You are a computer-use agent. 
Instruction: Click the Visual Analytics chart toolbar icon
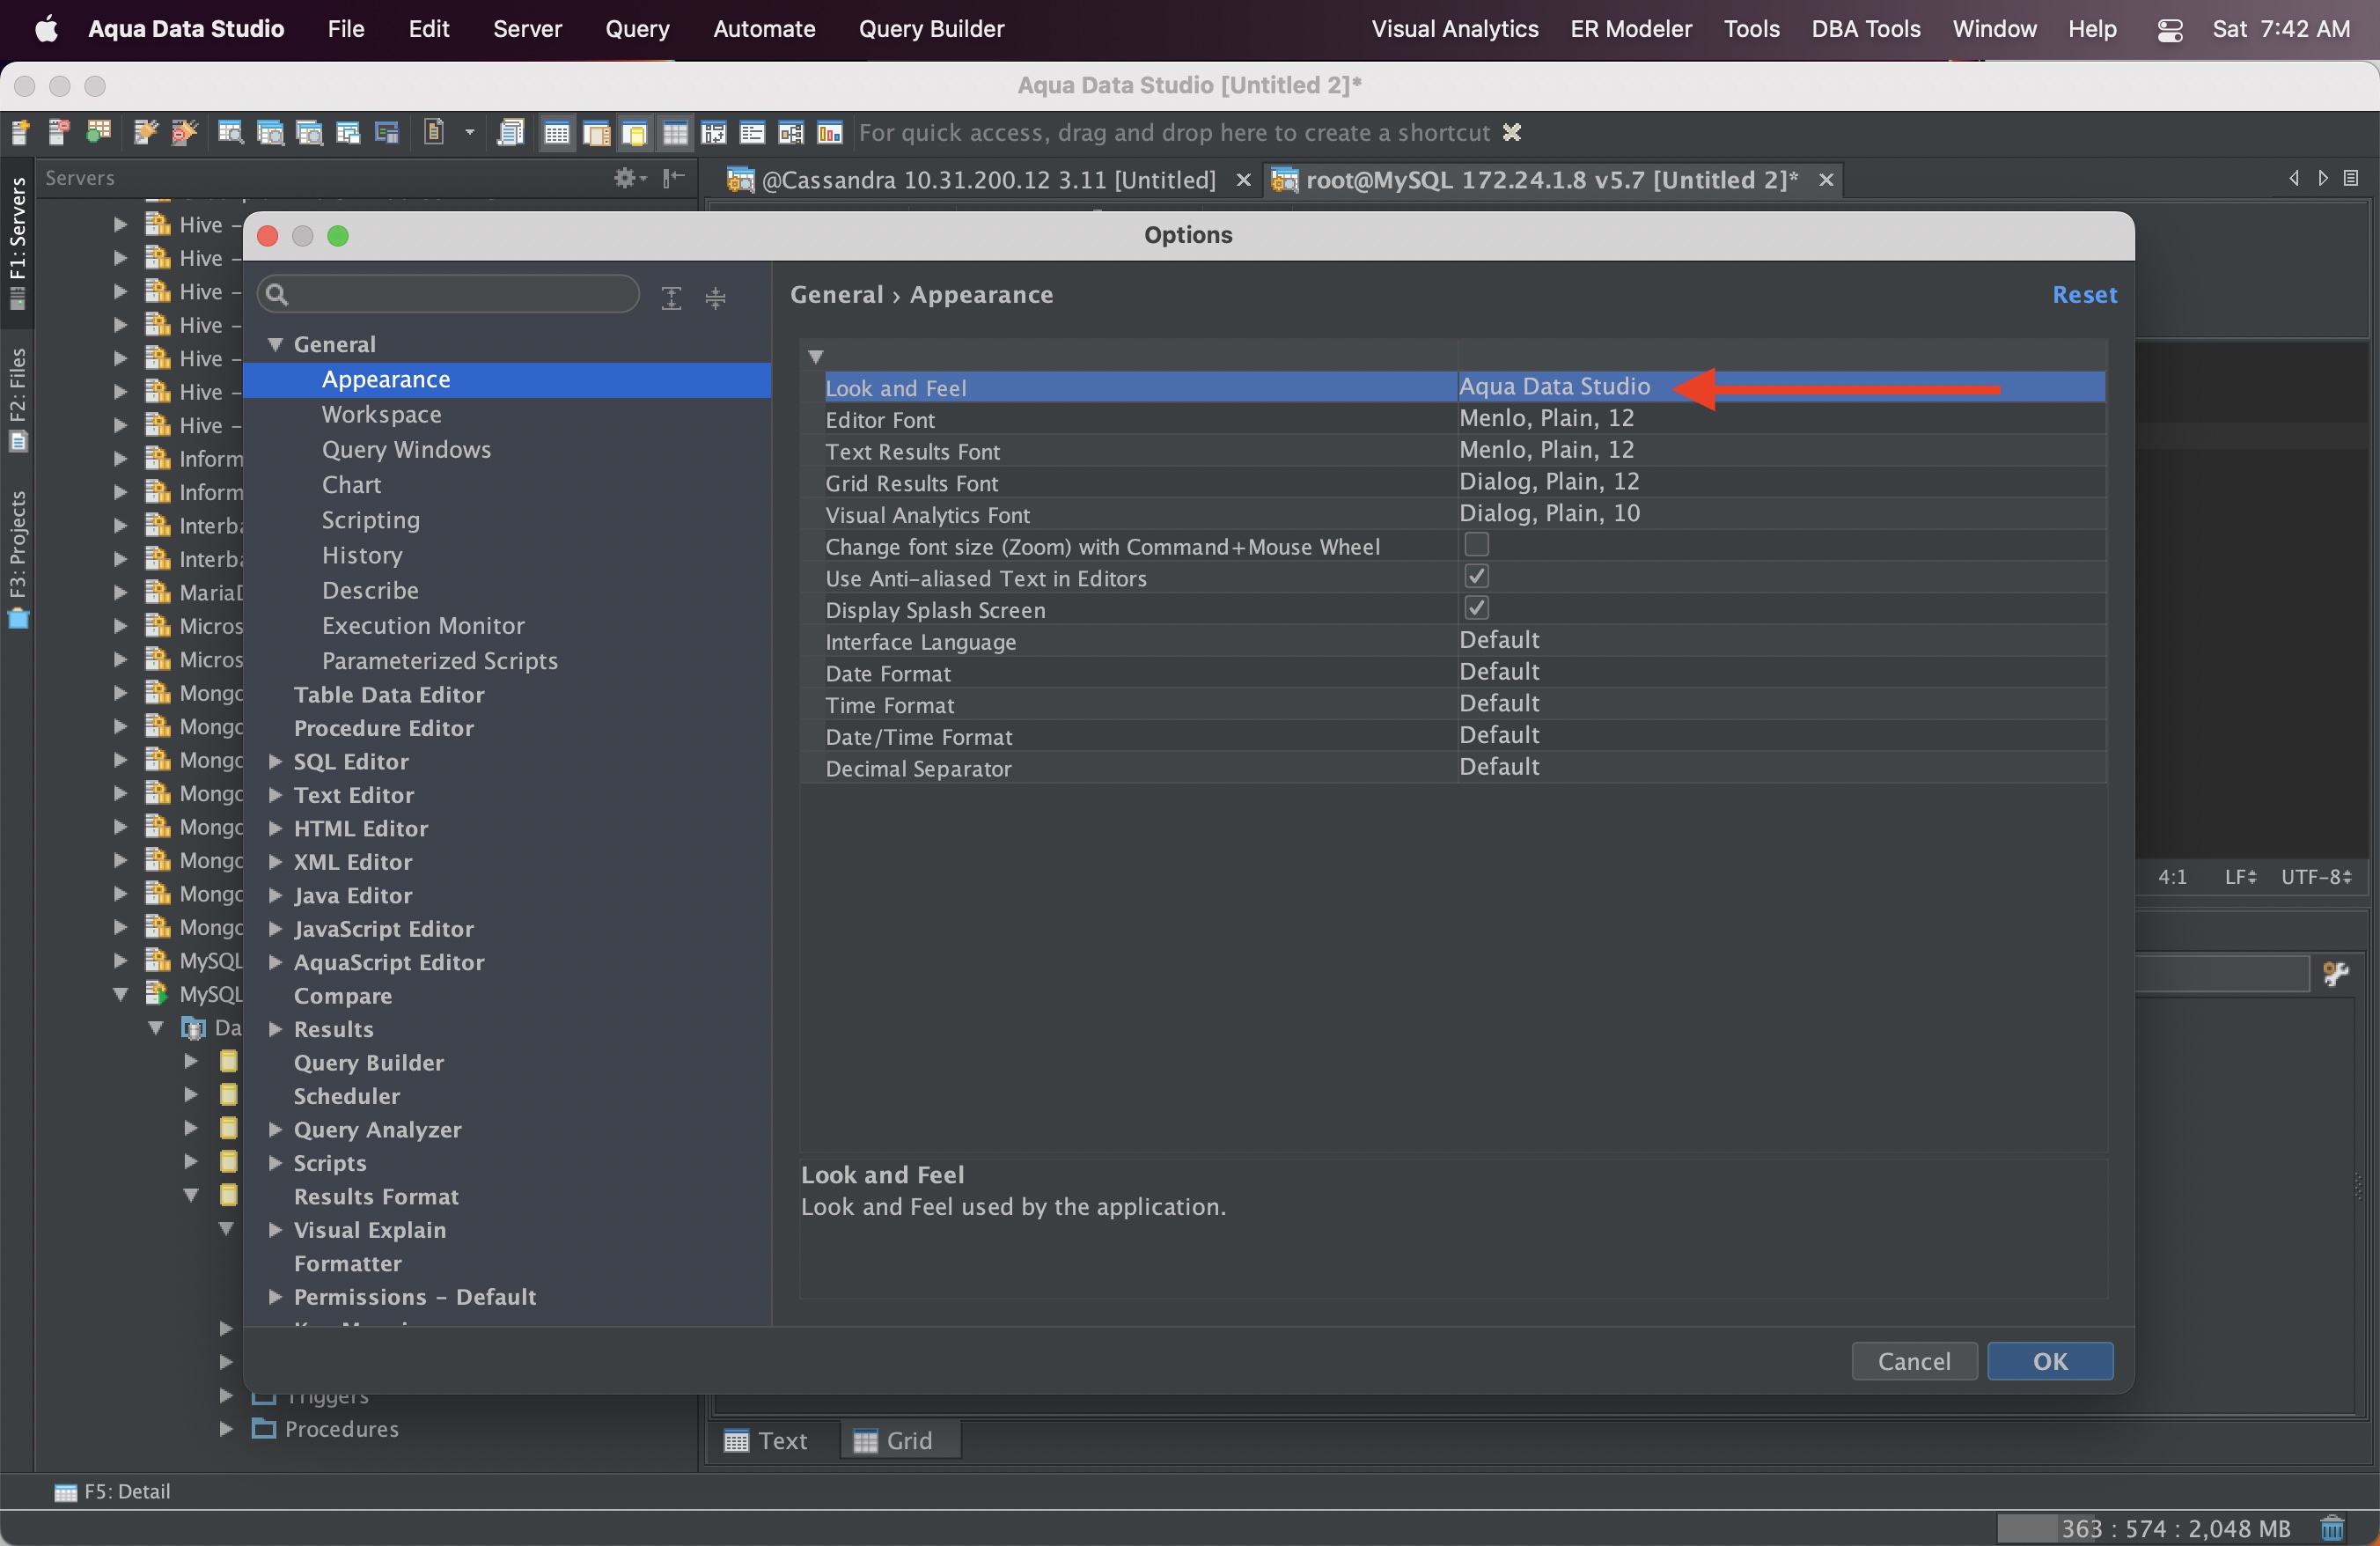click(829, 132)
